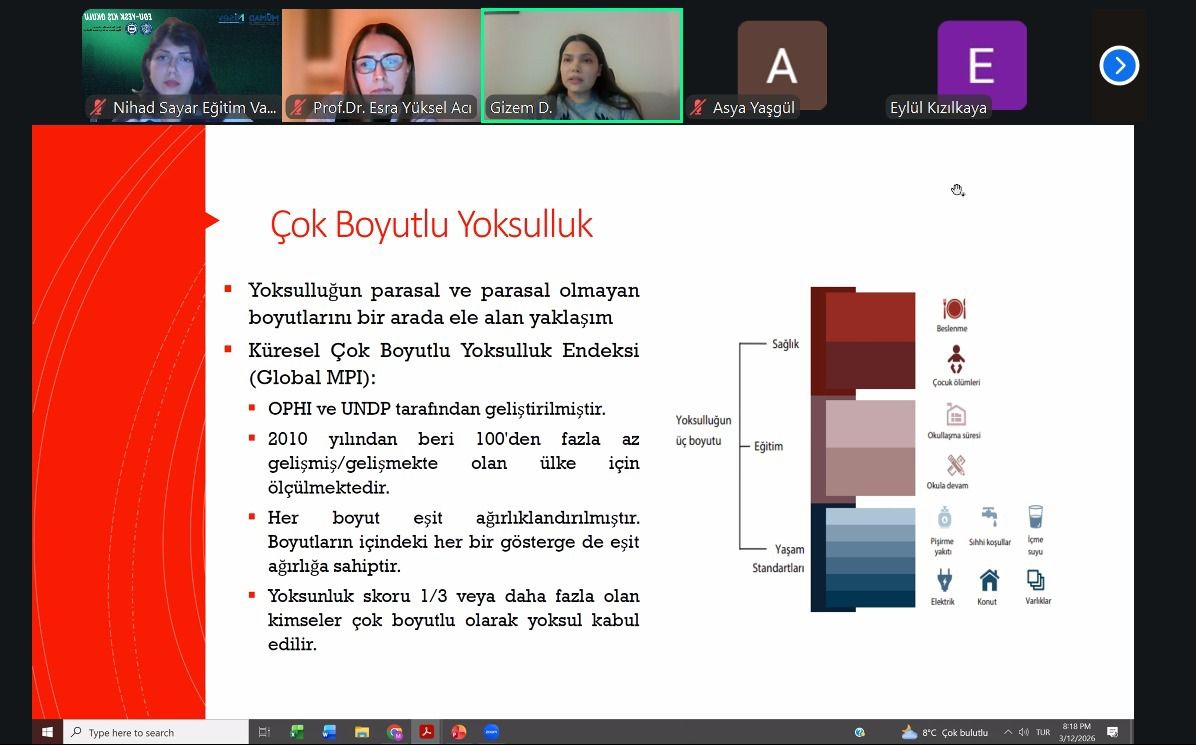Image resolution: width=1196 pixels, height=745 pixels.
Task: Open Task View from the taskbar
Action: point(263,731)
